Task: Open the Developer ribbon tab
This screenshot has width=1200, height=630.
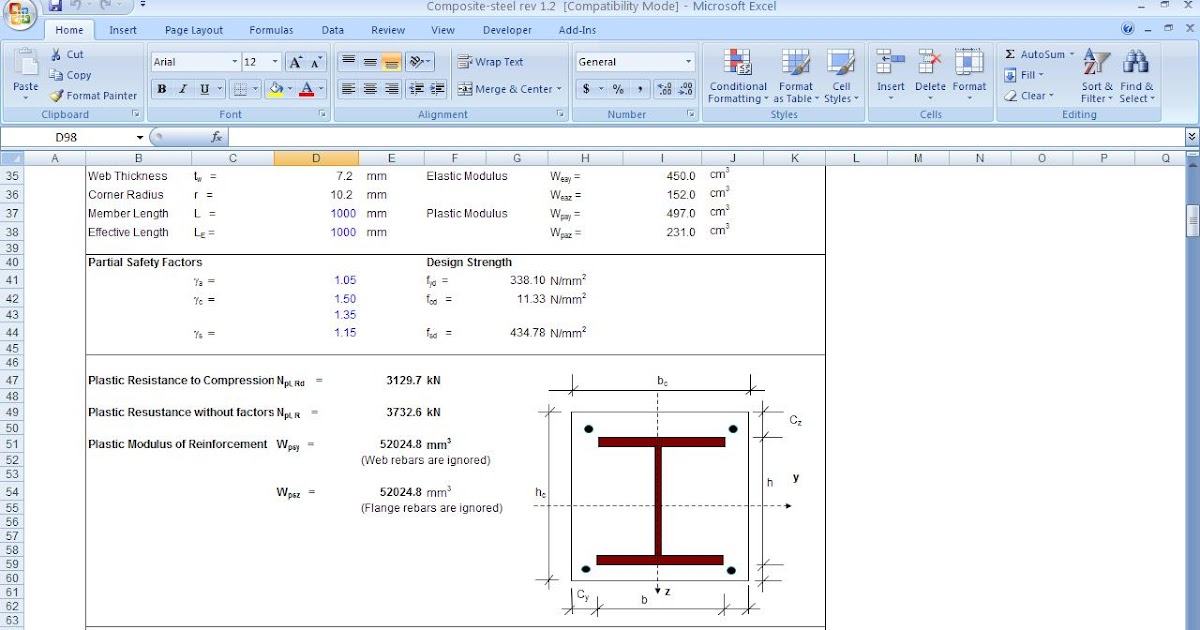Action: (507, 29)
